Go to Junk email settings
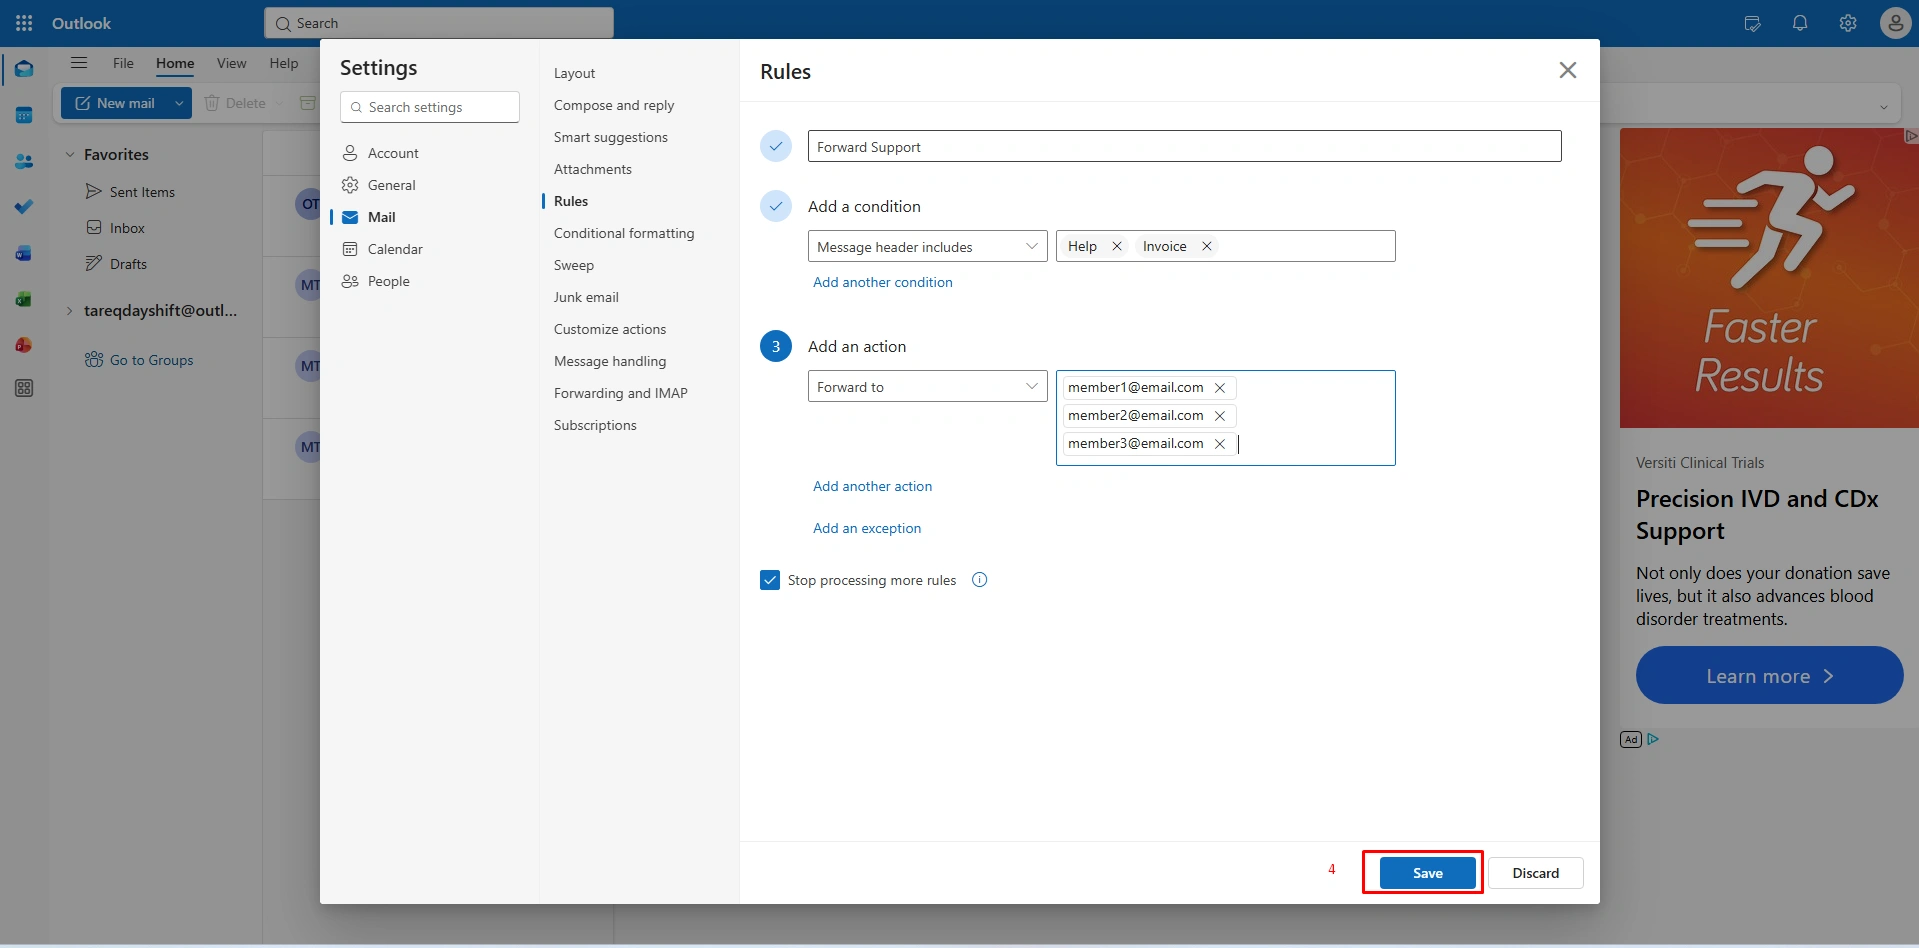1919x948 pixels. click(x=586, y=297)
